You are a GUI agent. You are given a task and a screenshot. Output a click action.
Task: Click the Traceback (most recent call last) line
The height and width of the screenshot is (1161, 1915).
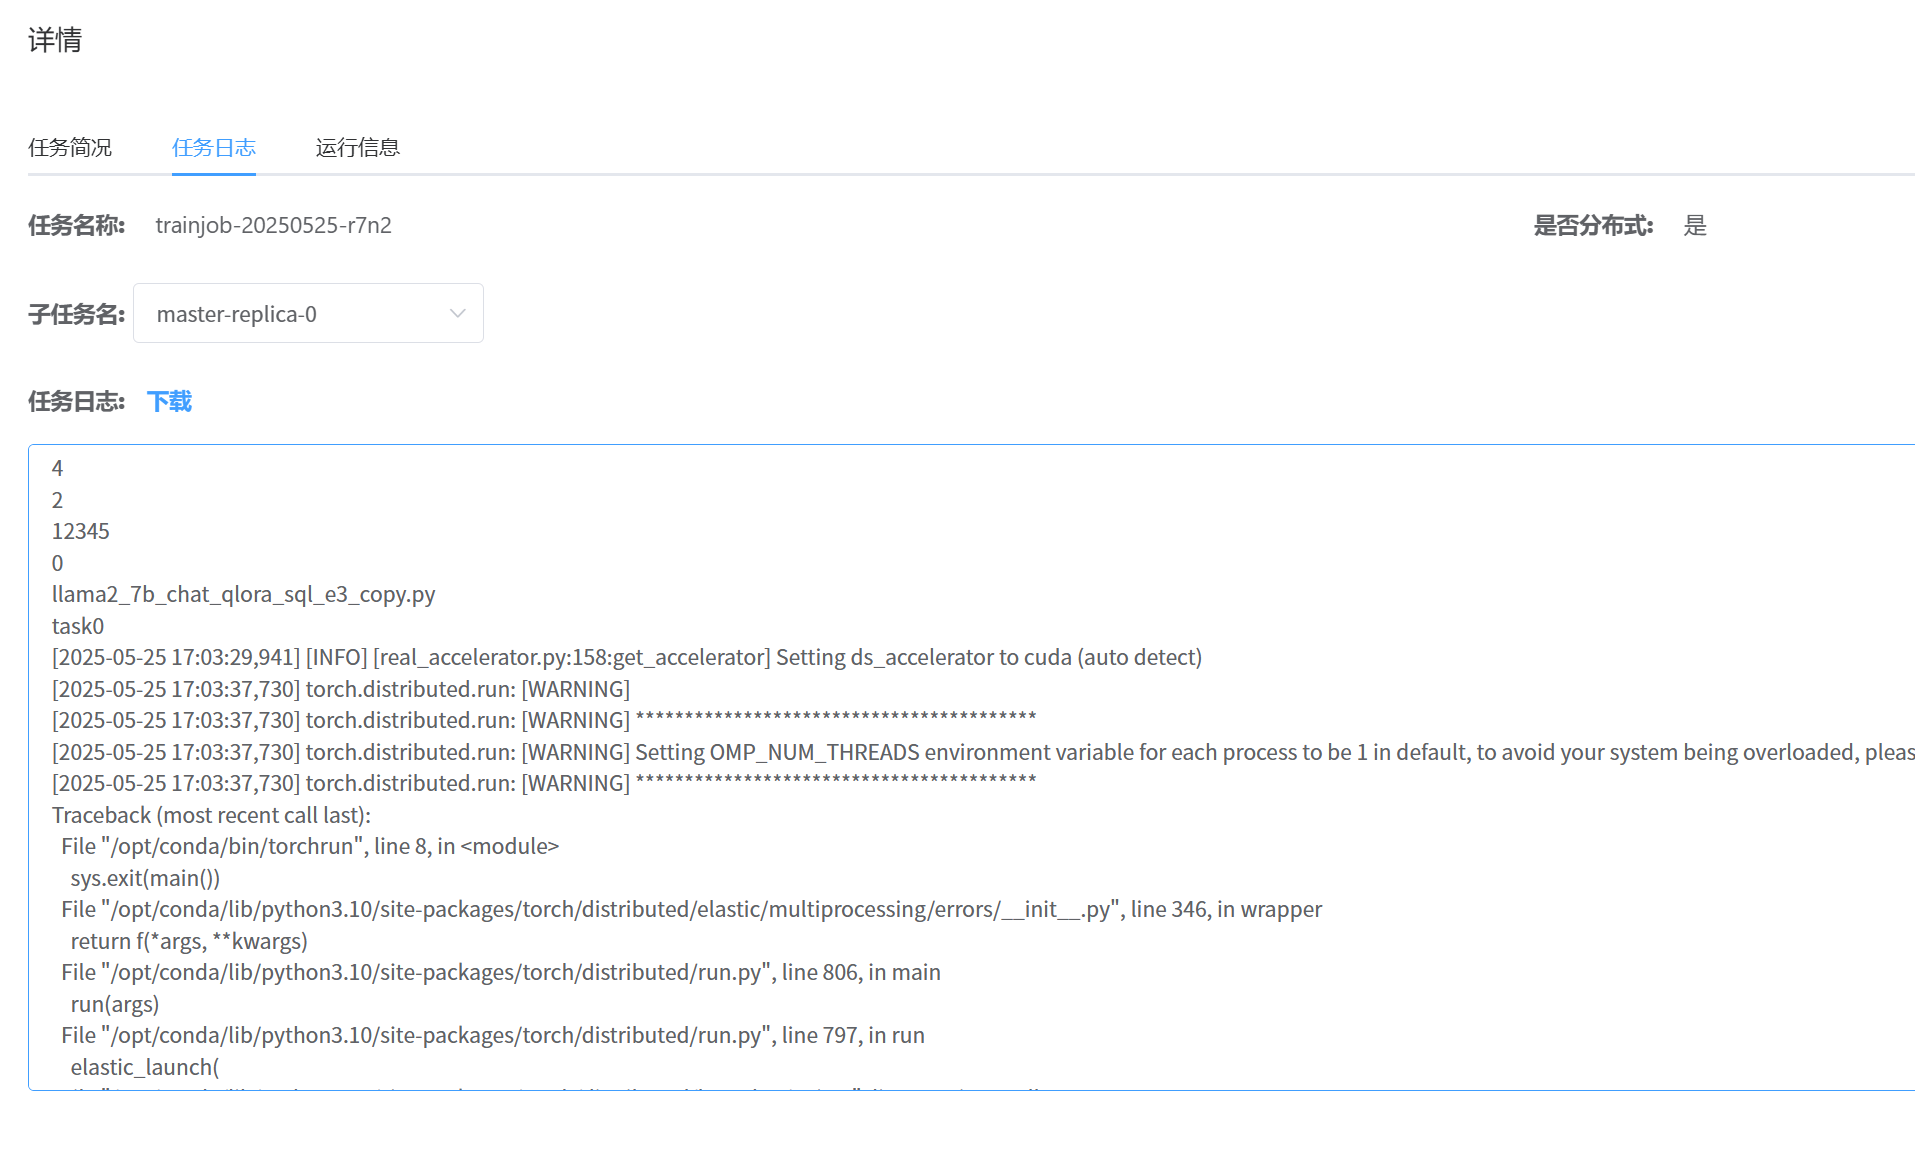pyautogui.click(x=211, y=816)
